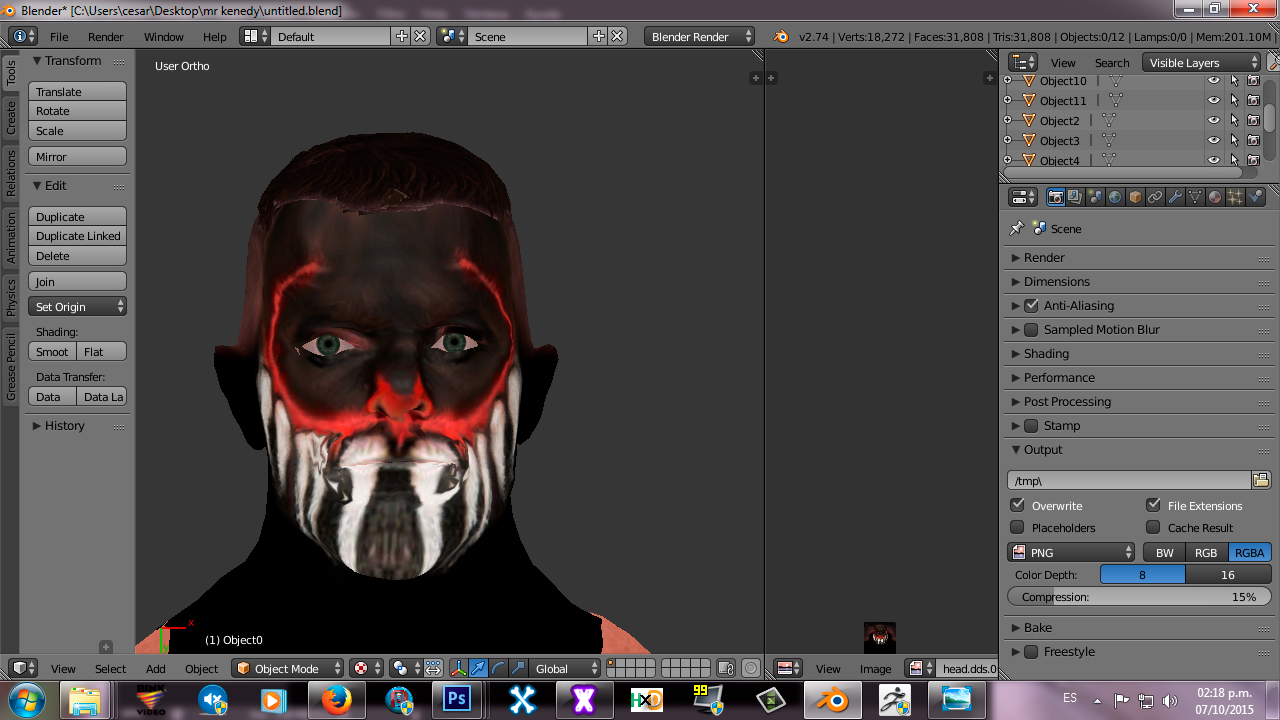Adjust the Compression slider
This screenshot has height=720, width=1280.
coord(1139,596)
